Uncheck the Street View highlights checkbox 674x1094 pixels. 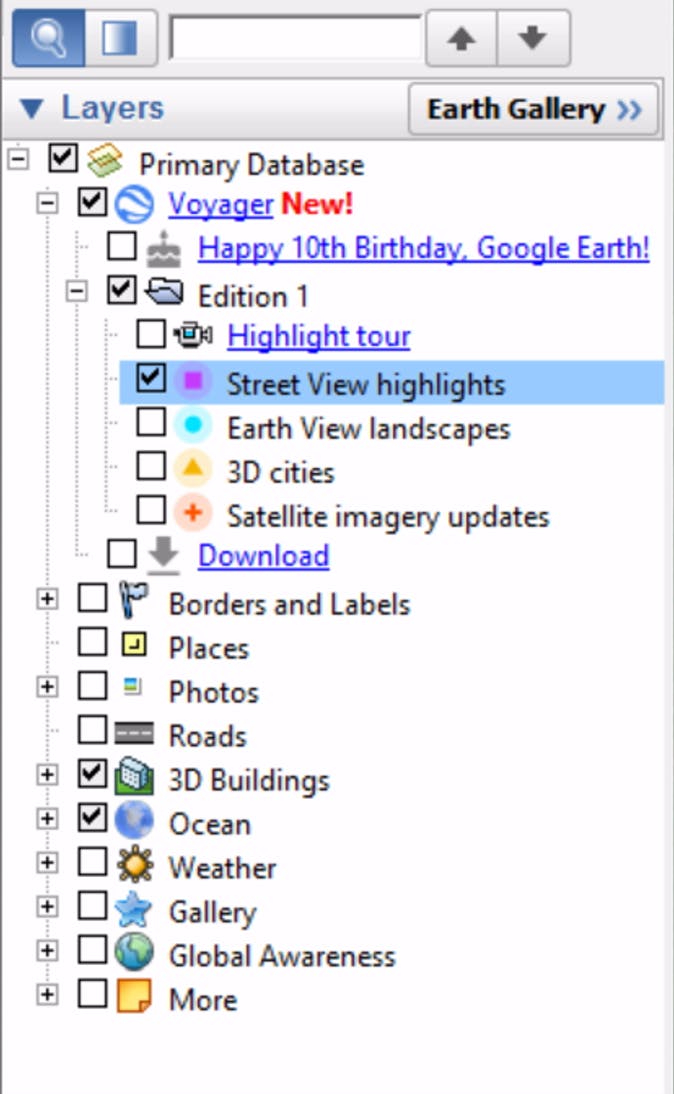coord(151,380)
